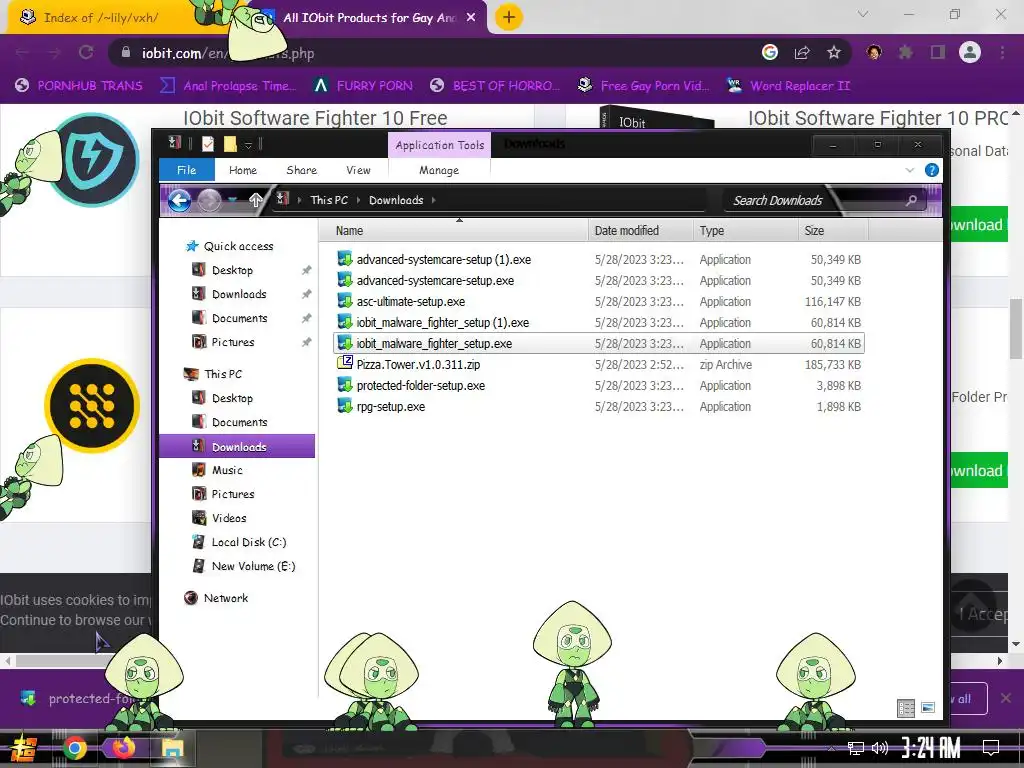Open Word Replacer II bookmark

click(788, 86)
